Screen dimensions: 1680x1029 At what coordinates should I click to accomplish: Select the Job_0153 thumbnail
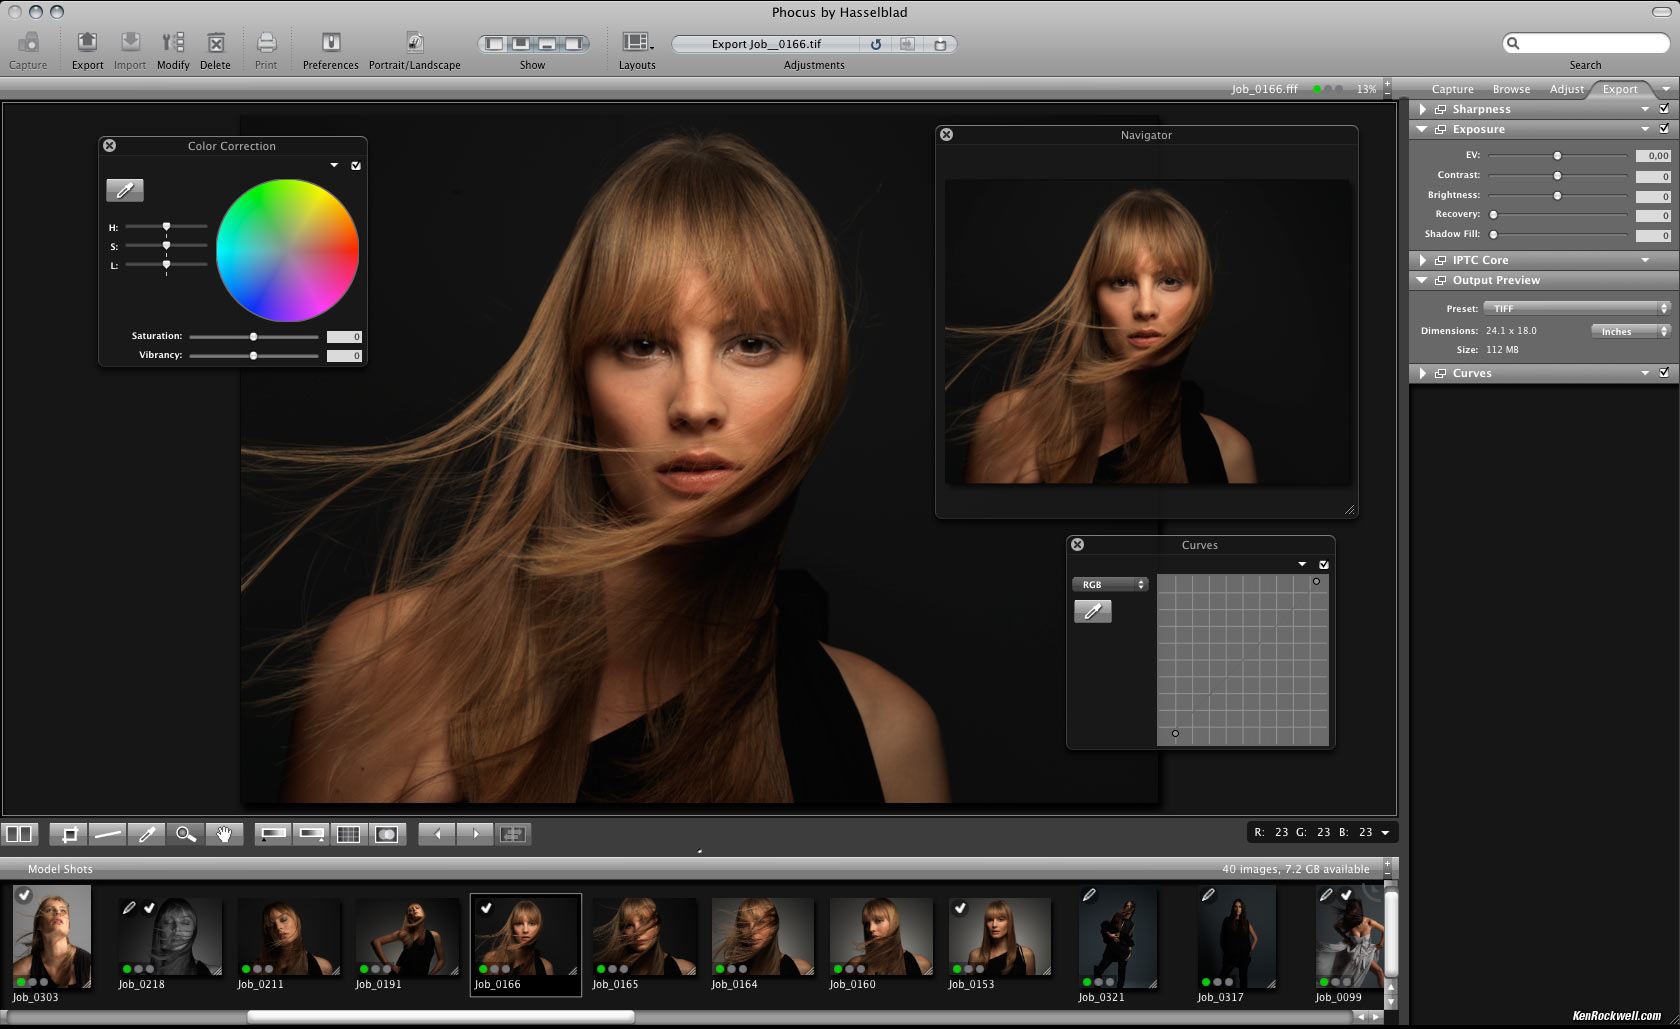[x=998, y=937]
